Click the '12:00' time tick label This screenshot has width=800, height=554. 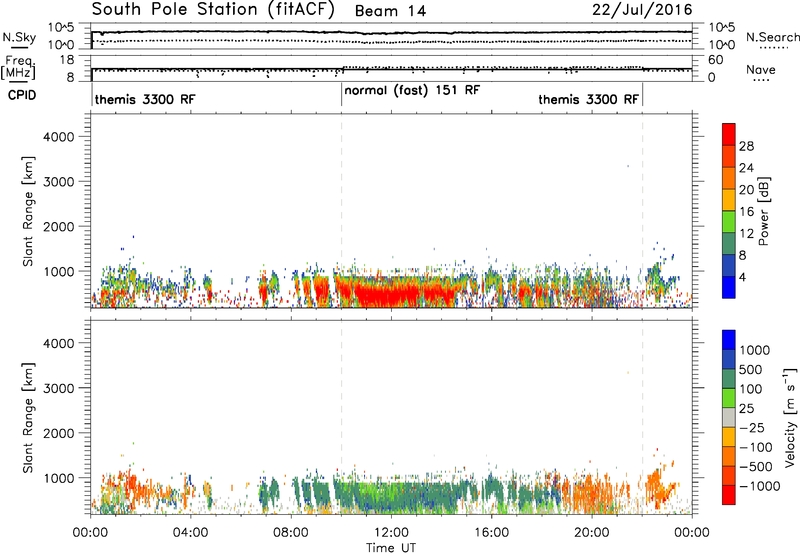tap(391, 533)
